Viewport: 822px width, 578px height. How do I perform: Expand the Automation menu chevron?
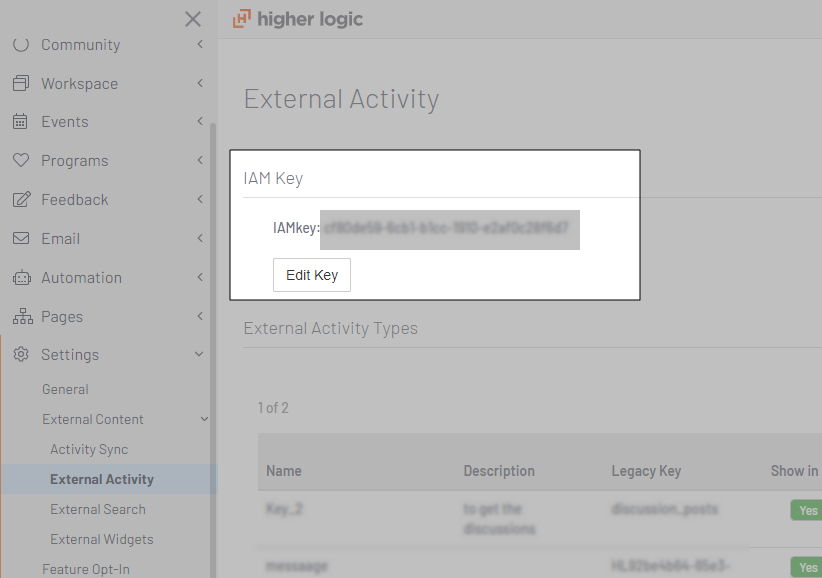tap(200, 278)
